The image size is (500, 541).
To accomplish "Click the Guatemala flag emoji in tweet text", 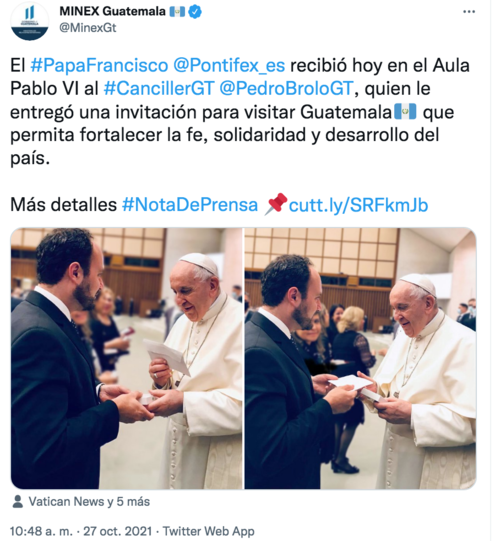I will (x=405, y=112).
